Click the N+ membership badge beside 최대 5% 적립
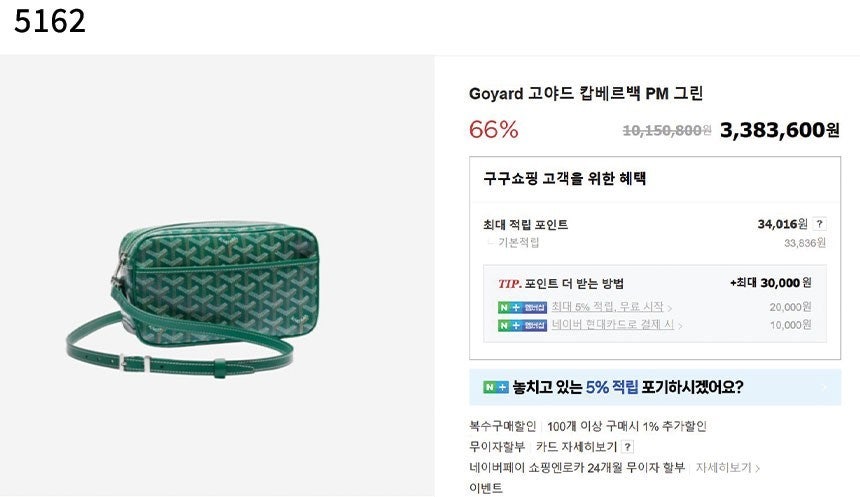The image size is (860, 497). [522, 307]
